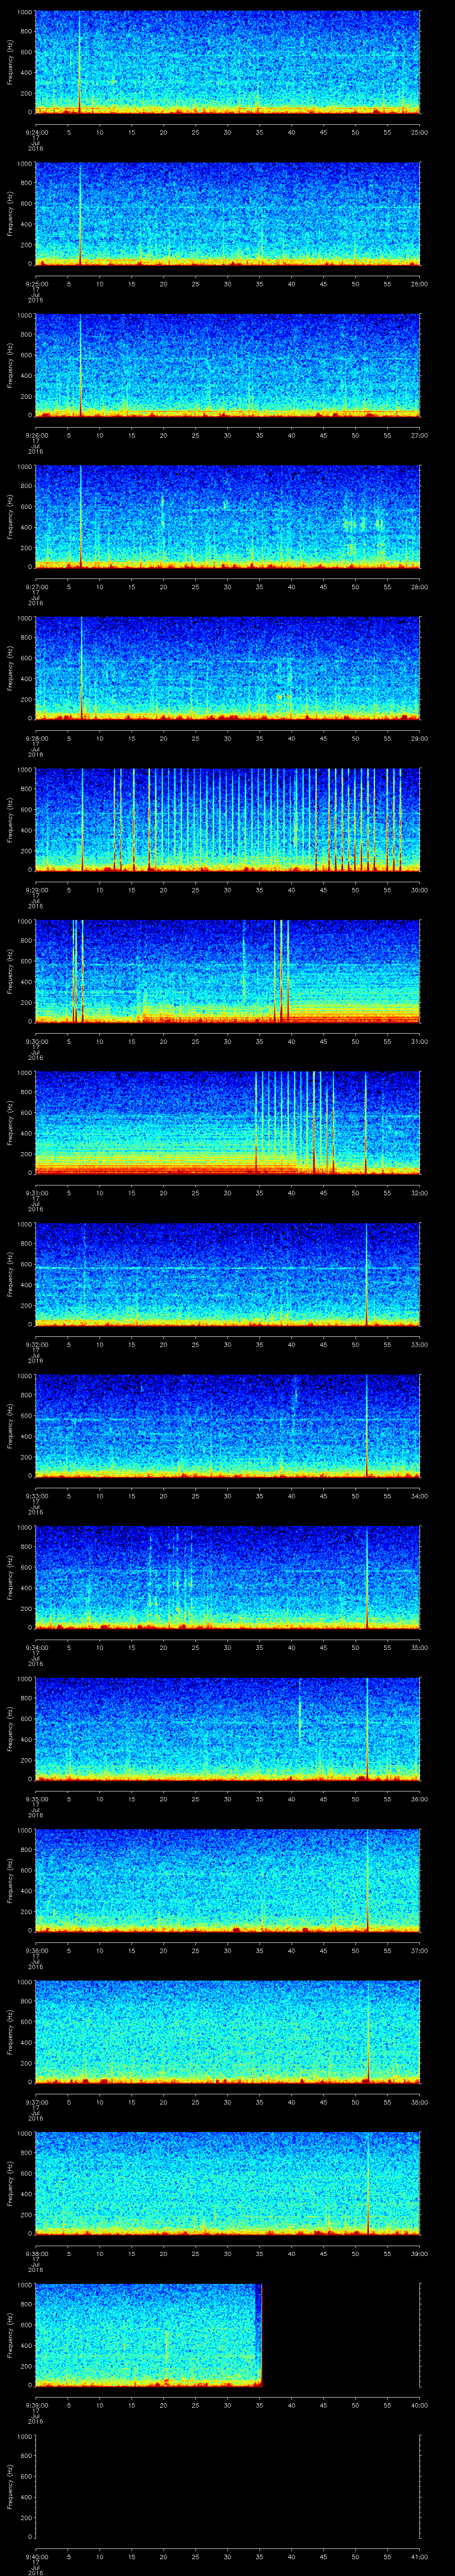The height and width of the screenshot is (2576, 455).
Task: Select the spectrogram panel starting at 9:38:00
Action: [228, 2184]
